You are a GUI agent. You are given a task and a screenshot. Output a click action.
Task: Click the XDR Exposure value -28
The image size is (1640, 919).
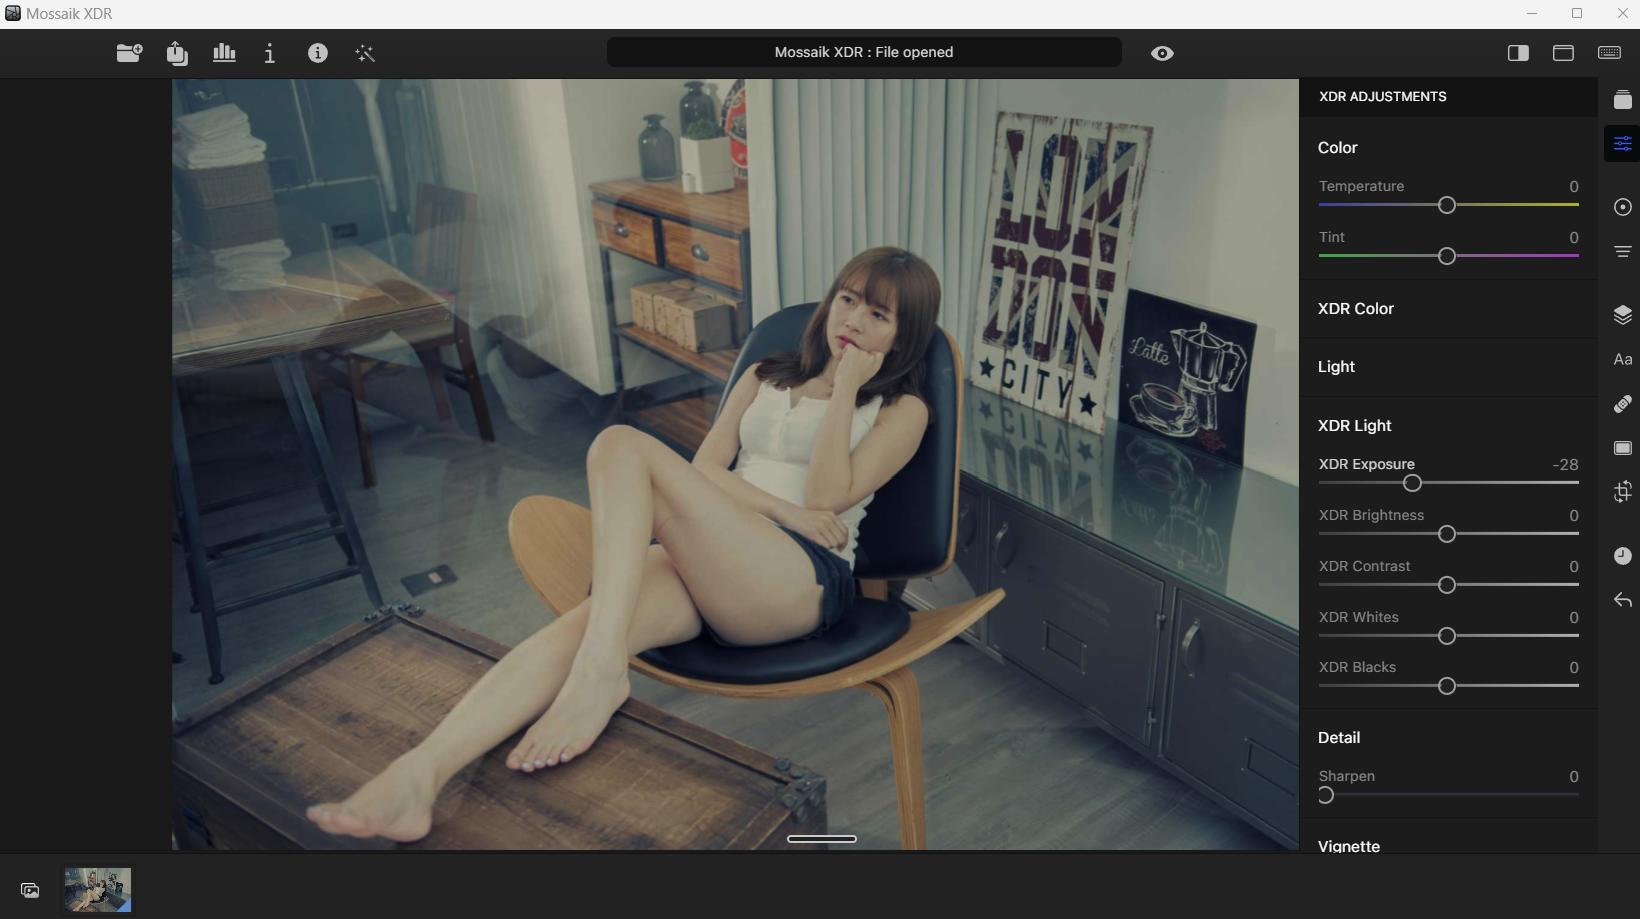pyautogui.click(x=1565, y=465)
